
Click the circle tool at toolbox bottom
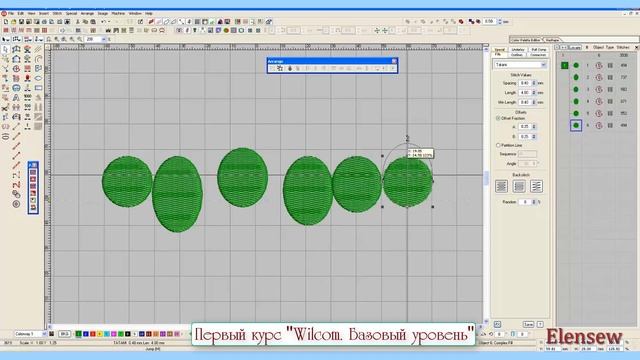pyautogui.click(x=16, y=204)
